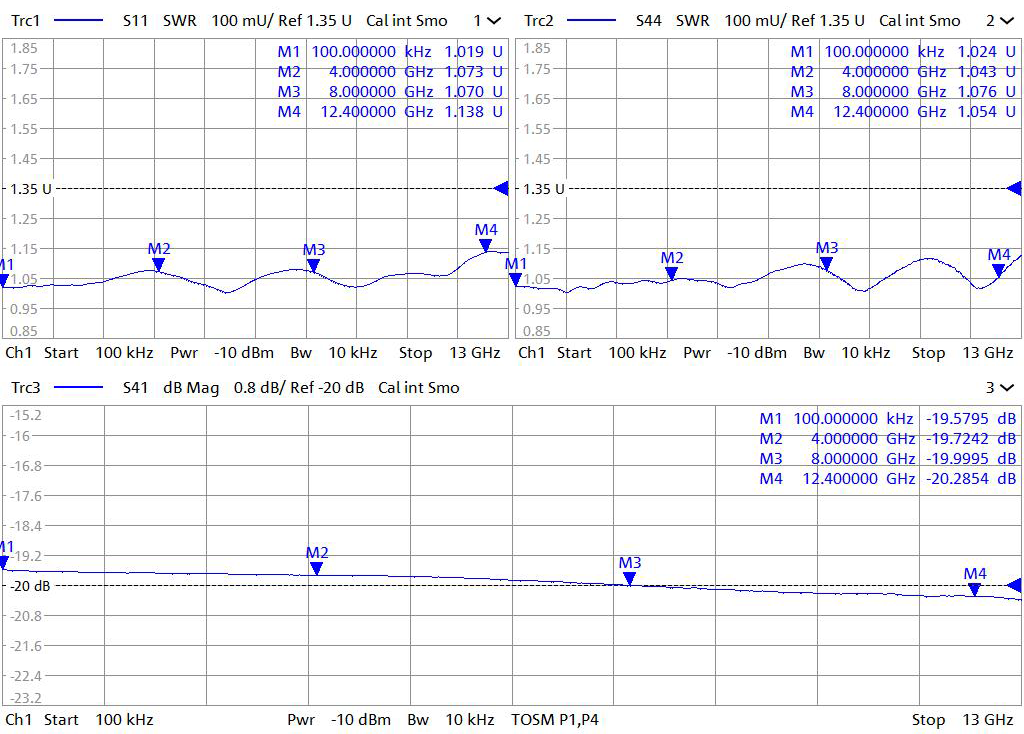Click marker M3 triangle on the S44 trace
The image size is (1024, 734).
pos(826,264)
